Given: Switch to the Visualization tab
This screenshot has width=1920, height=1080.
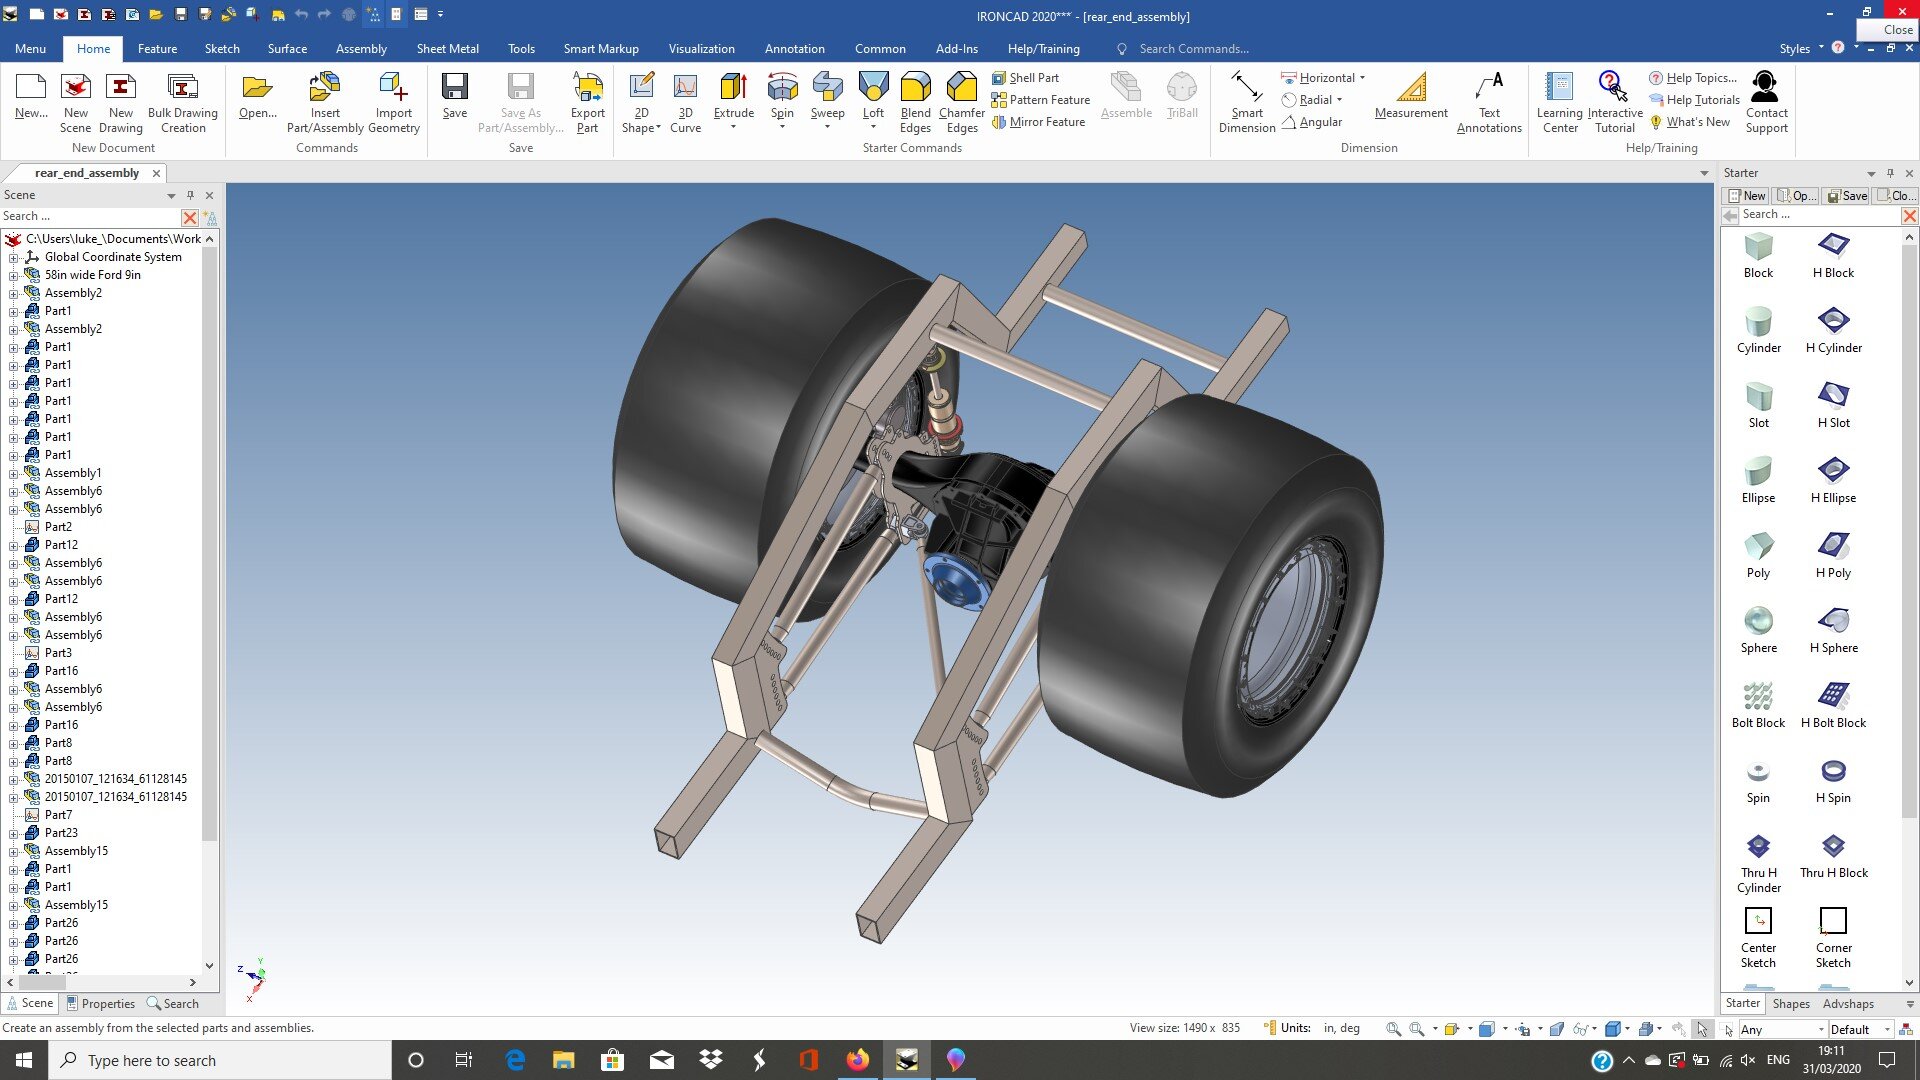Looking at the screenshot, I should [x=701, y=48].
